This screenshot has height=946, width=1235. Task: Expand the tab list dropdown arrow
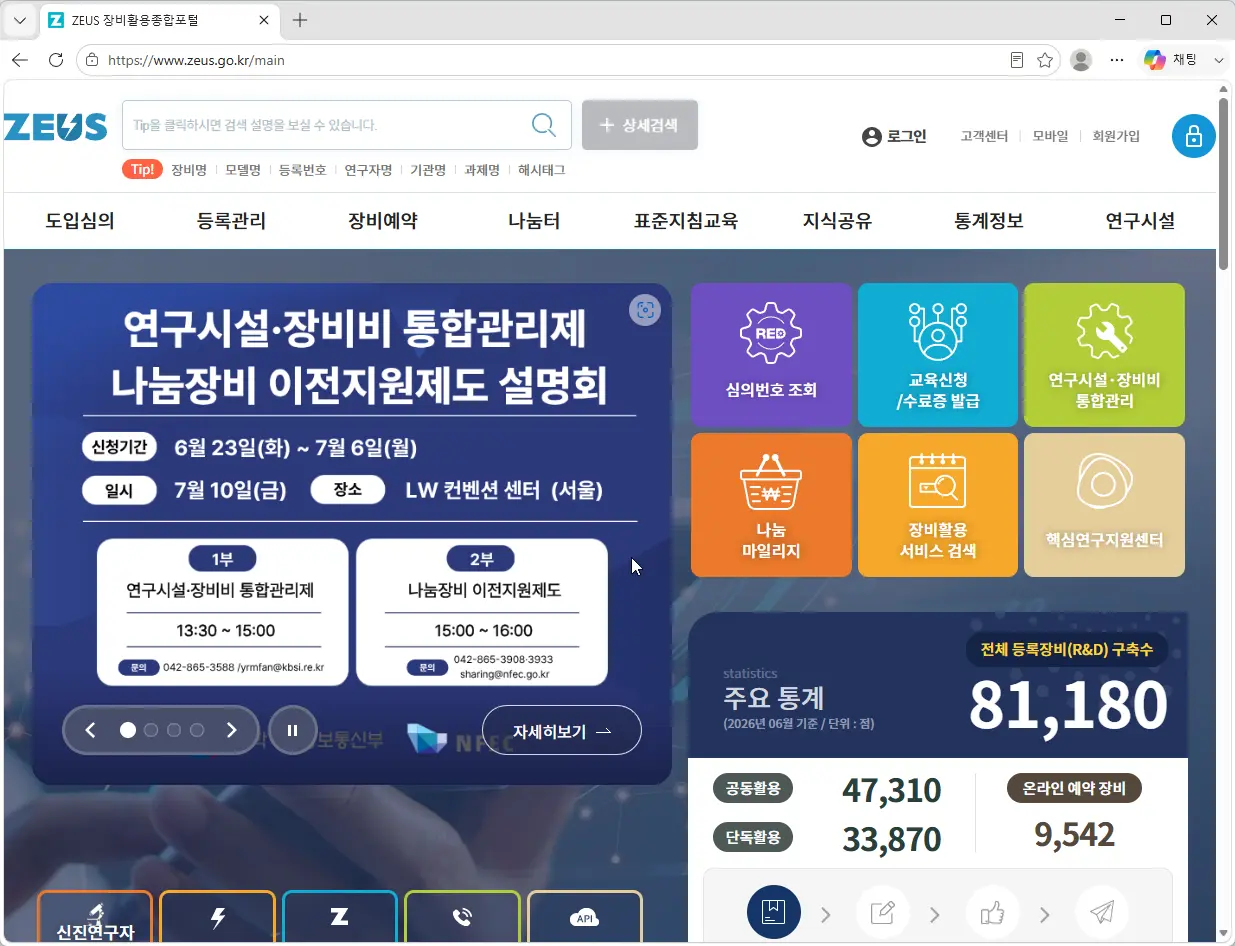(20, 20)
